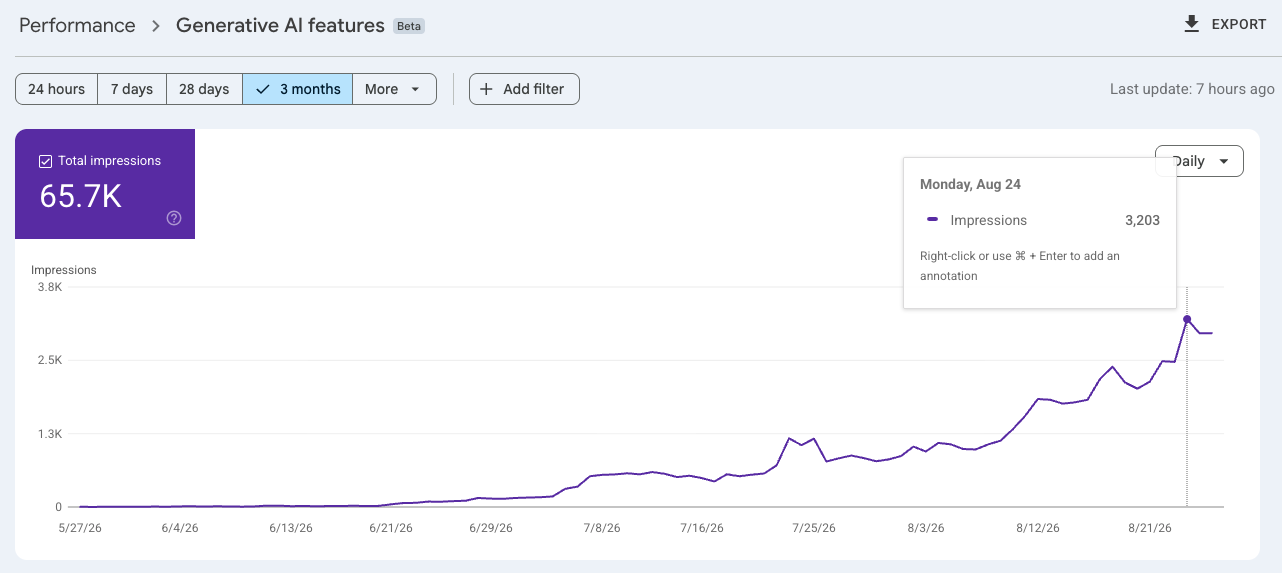Click the plus icon in Add filter
The width and height of the screenshot is (1282, 573).
coord(486,89)
